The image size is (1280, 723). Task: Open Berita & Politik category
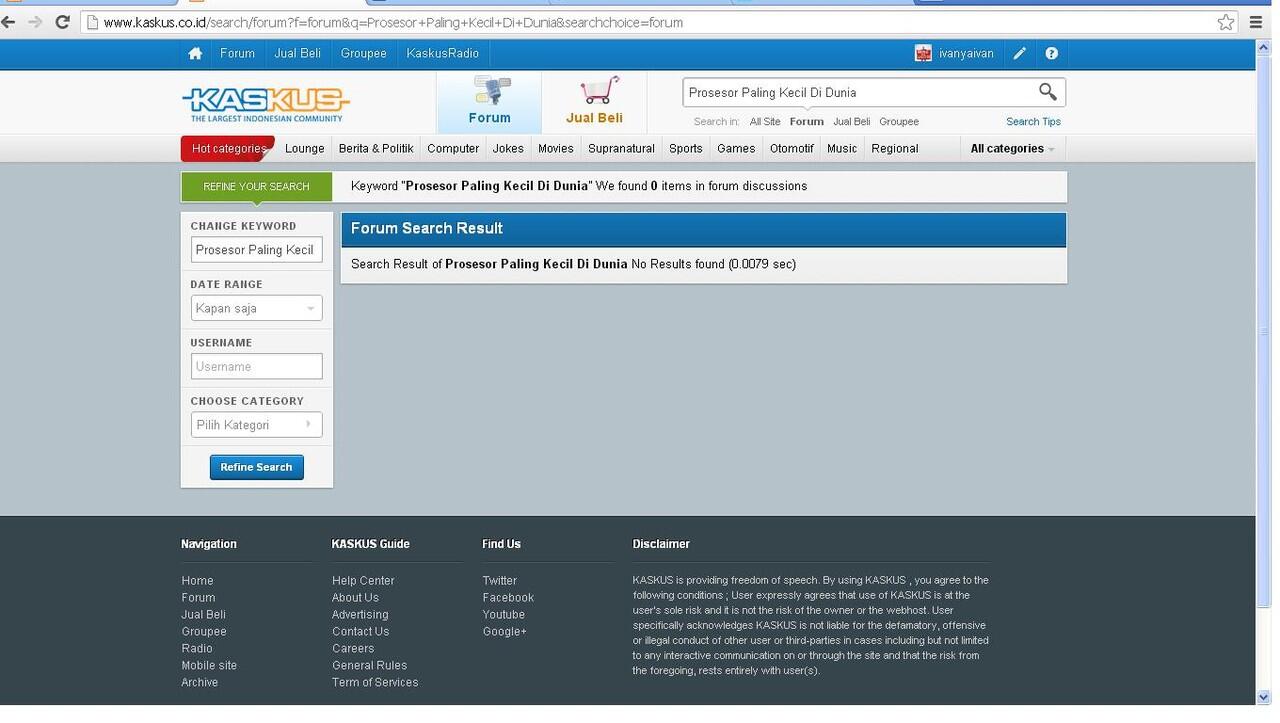pyautogui.click(x=376, y=149)
